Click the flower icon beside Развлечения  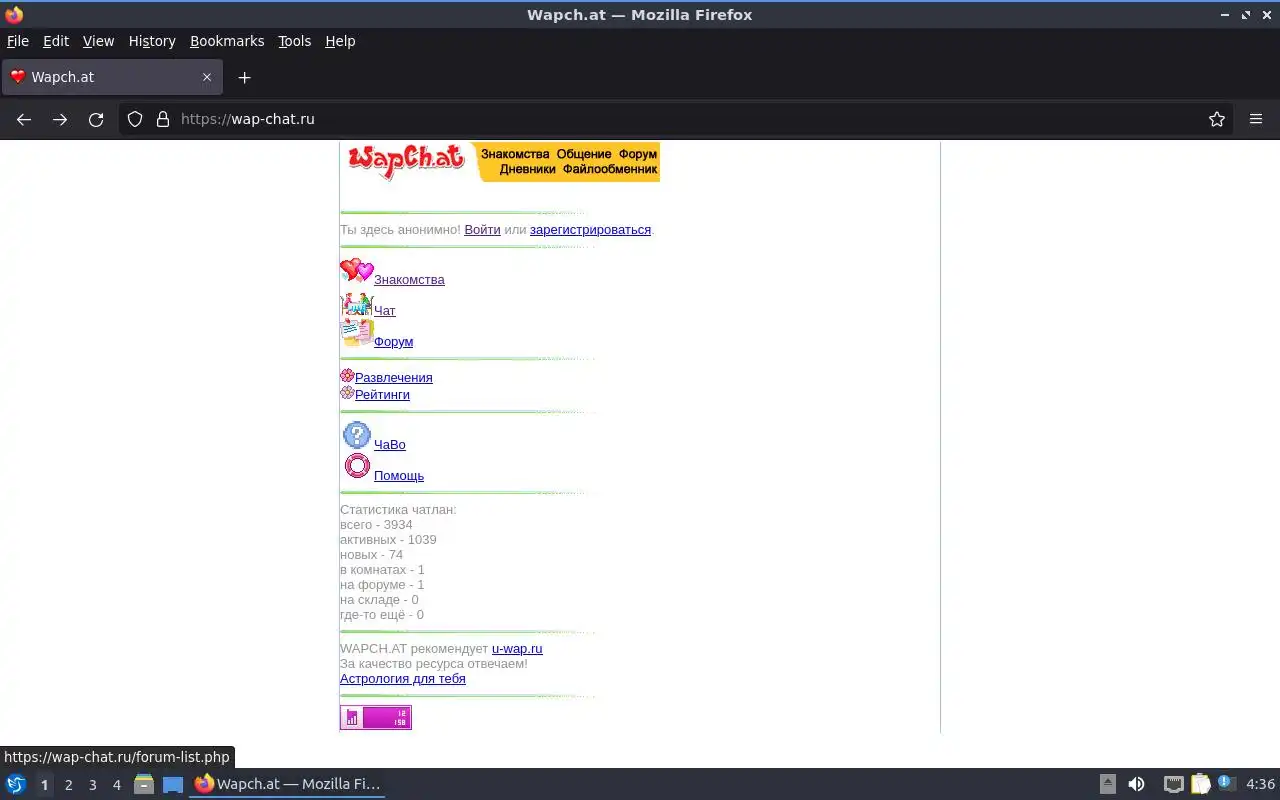(347, 376)
